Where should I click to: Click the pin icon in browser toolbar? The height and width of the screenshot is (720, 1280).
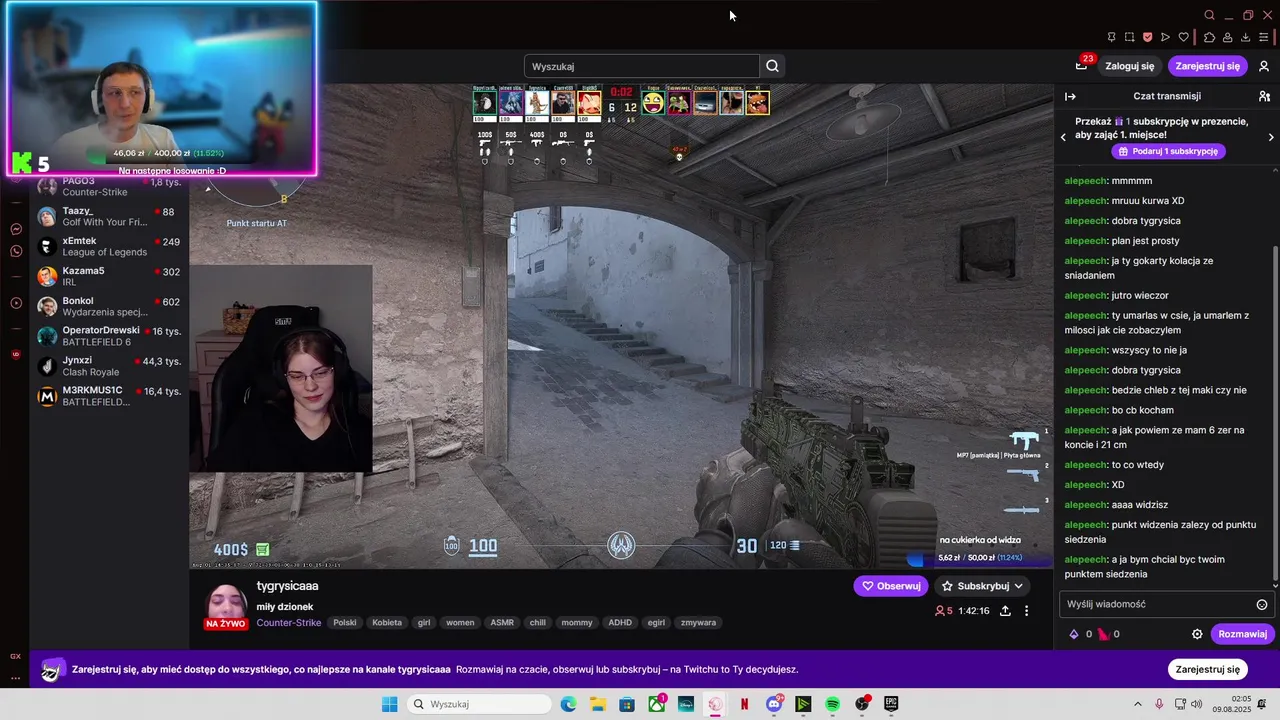click(1111, 37)
